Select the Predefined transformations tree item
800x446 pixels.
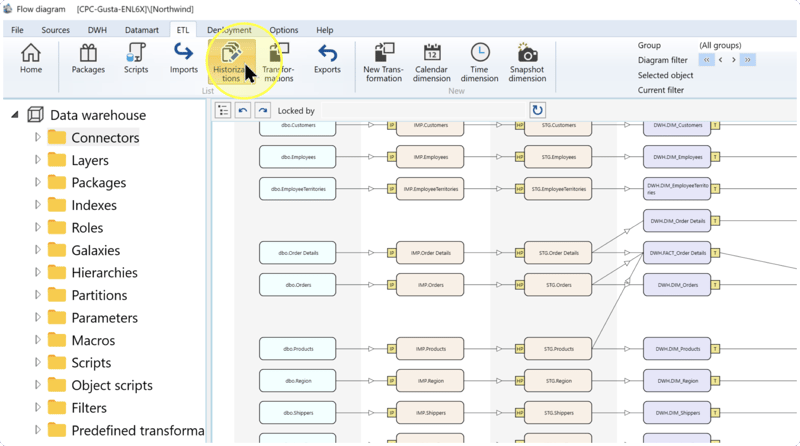tap(138, 430)
